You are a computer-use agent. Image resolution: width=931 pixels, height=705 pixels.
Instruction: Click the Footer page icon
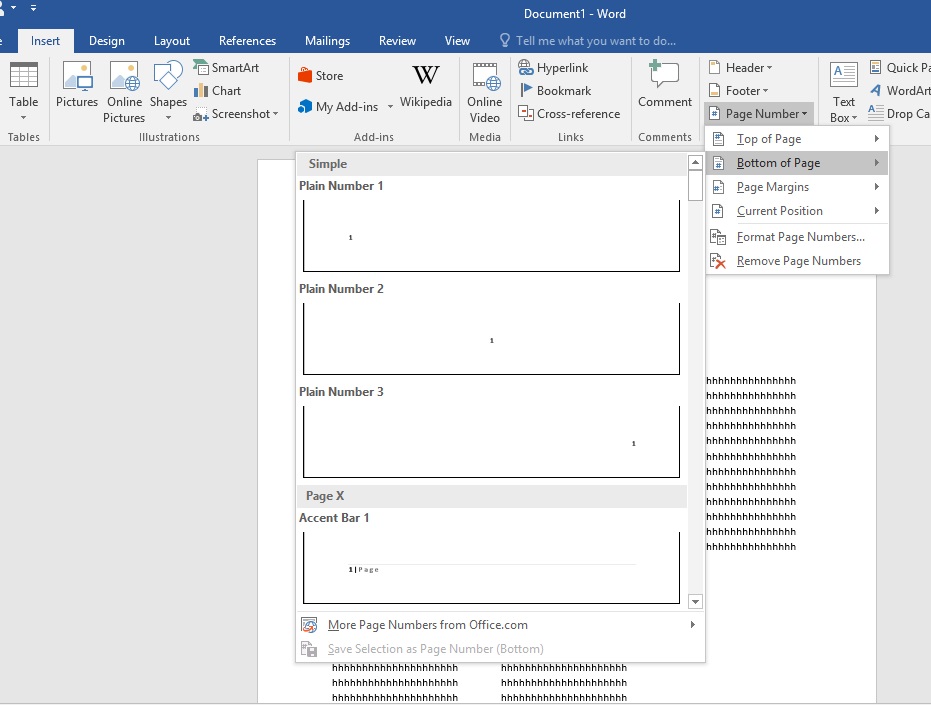(x=715, y=91)
